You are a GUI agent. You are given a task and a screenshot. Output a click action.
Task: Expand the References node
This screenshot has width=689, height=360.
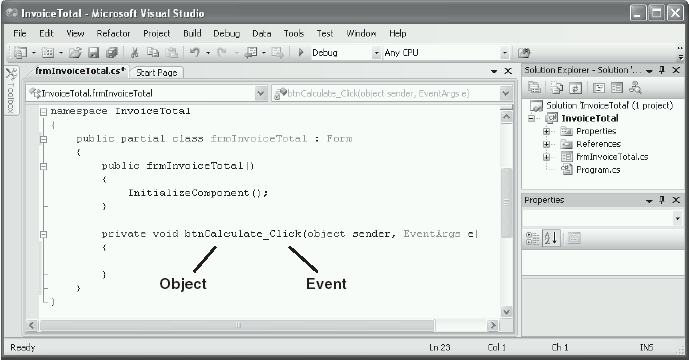[546, 144]
